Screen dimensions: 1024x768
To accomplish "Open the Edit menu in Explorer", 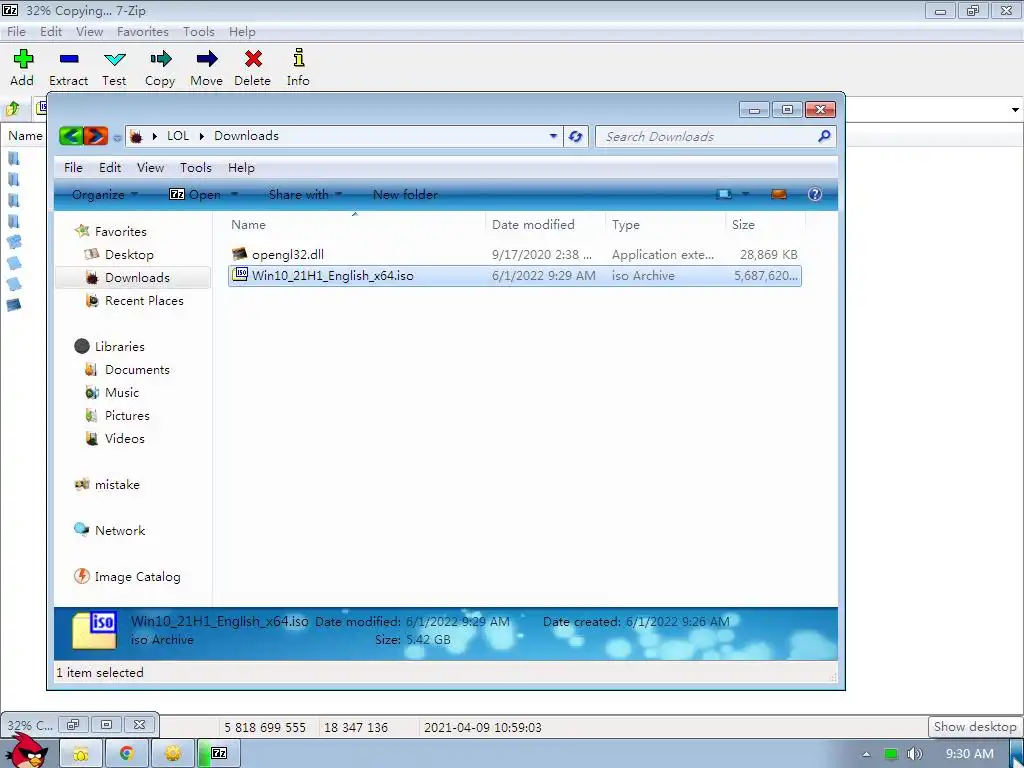I will pos(110,168).
